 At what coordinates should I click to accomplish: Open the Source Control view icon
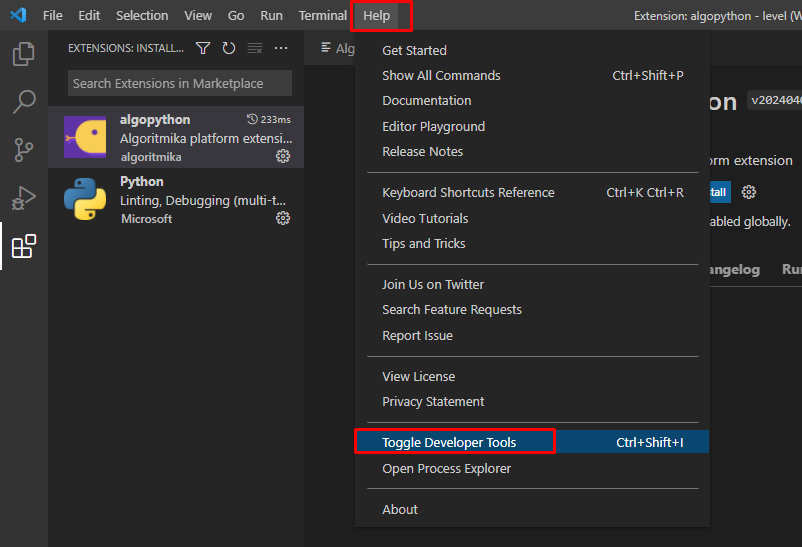(x=24, y=150)
